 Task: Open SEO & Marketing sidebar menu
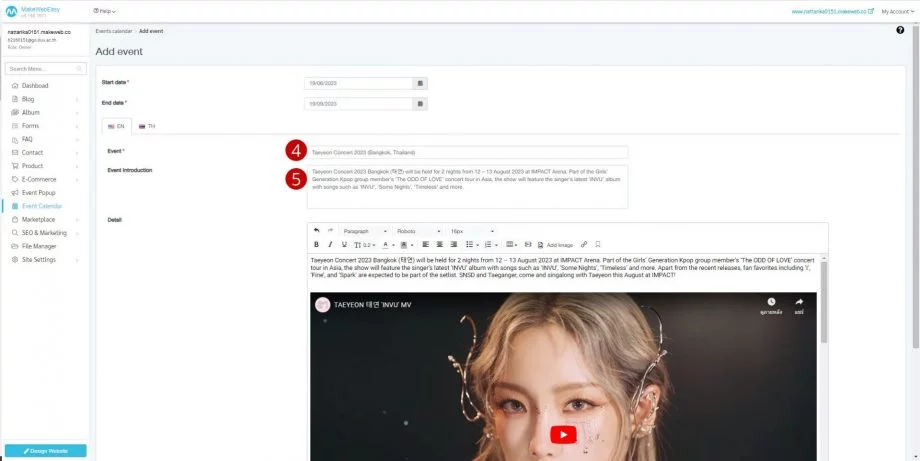point(45,233)
